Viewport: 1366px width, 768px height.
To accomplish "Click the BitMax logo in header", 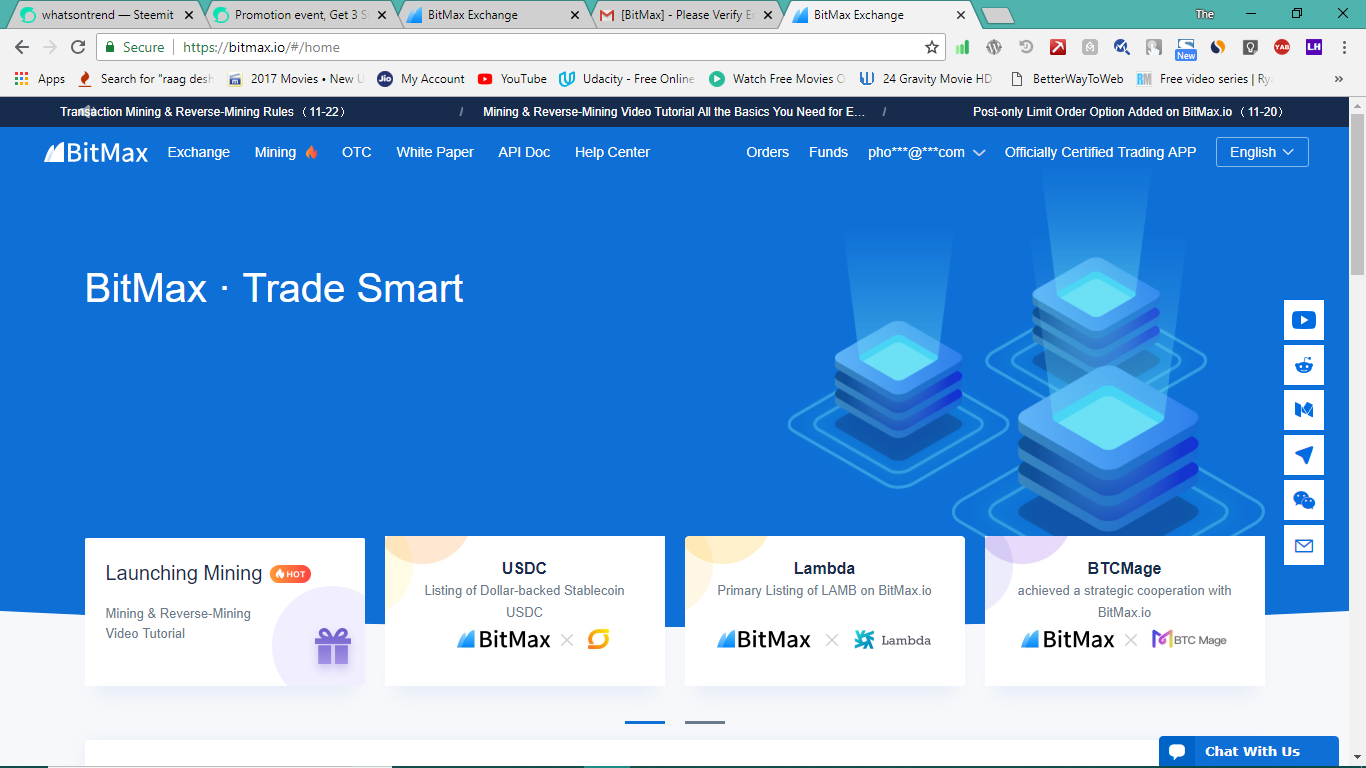I will (96, 152).
